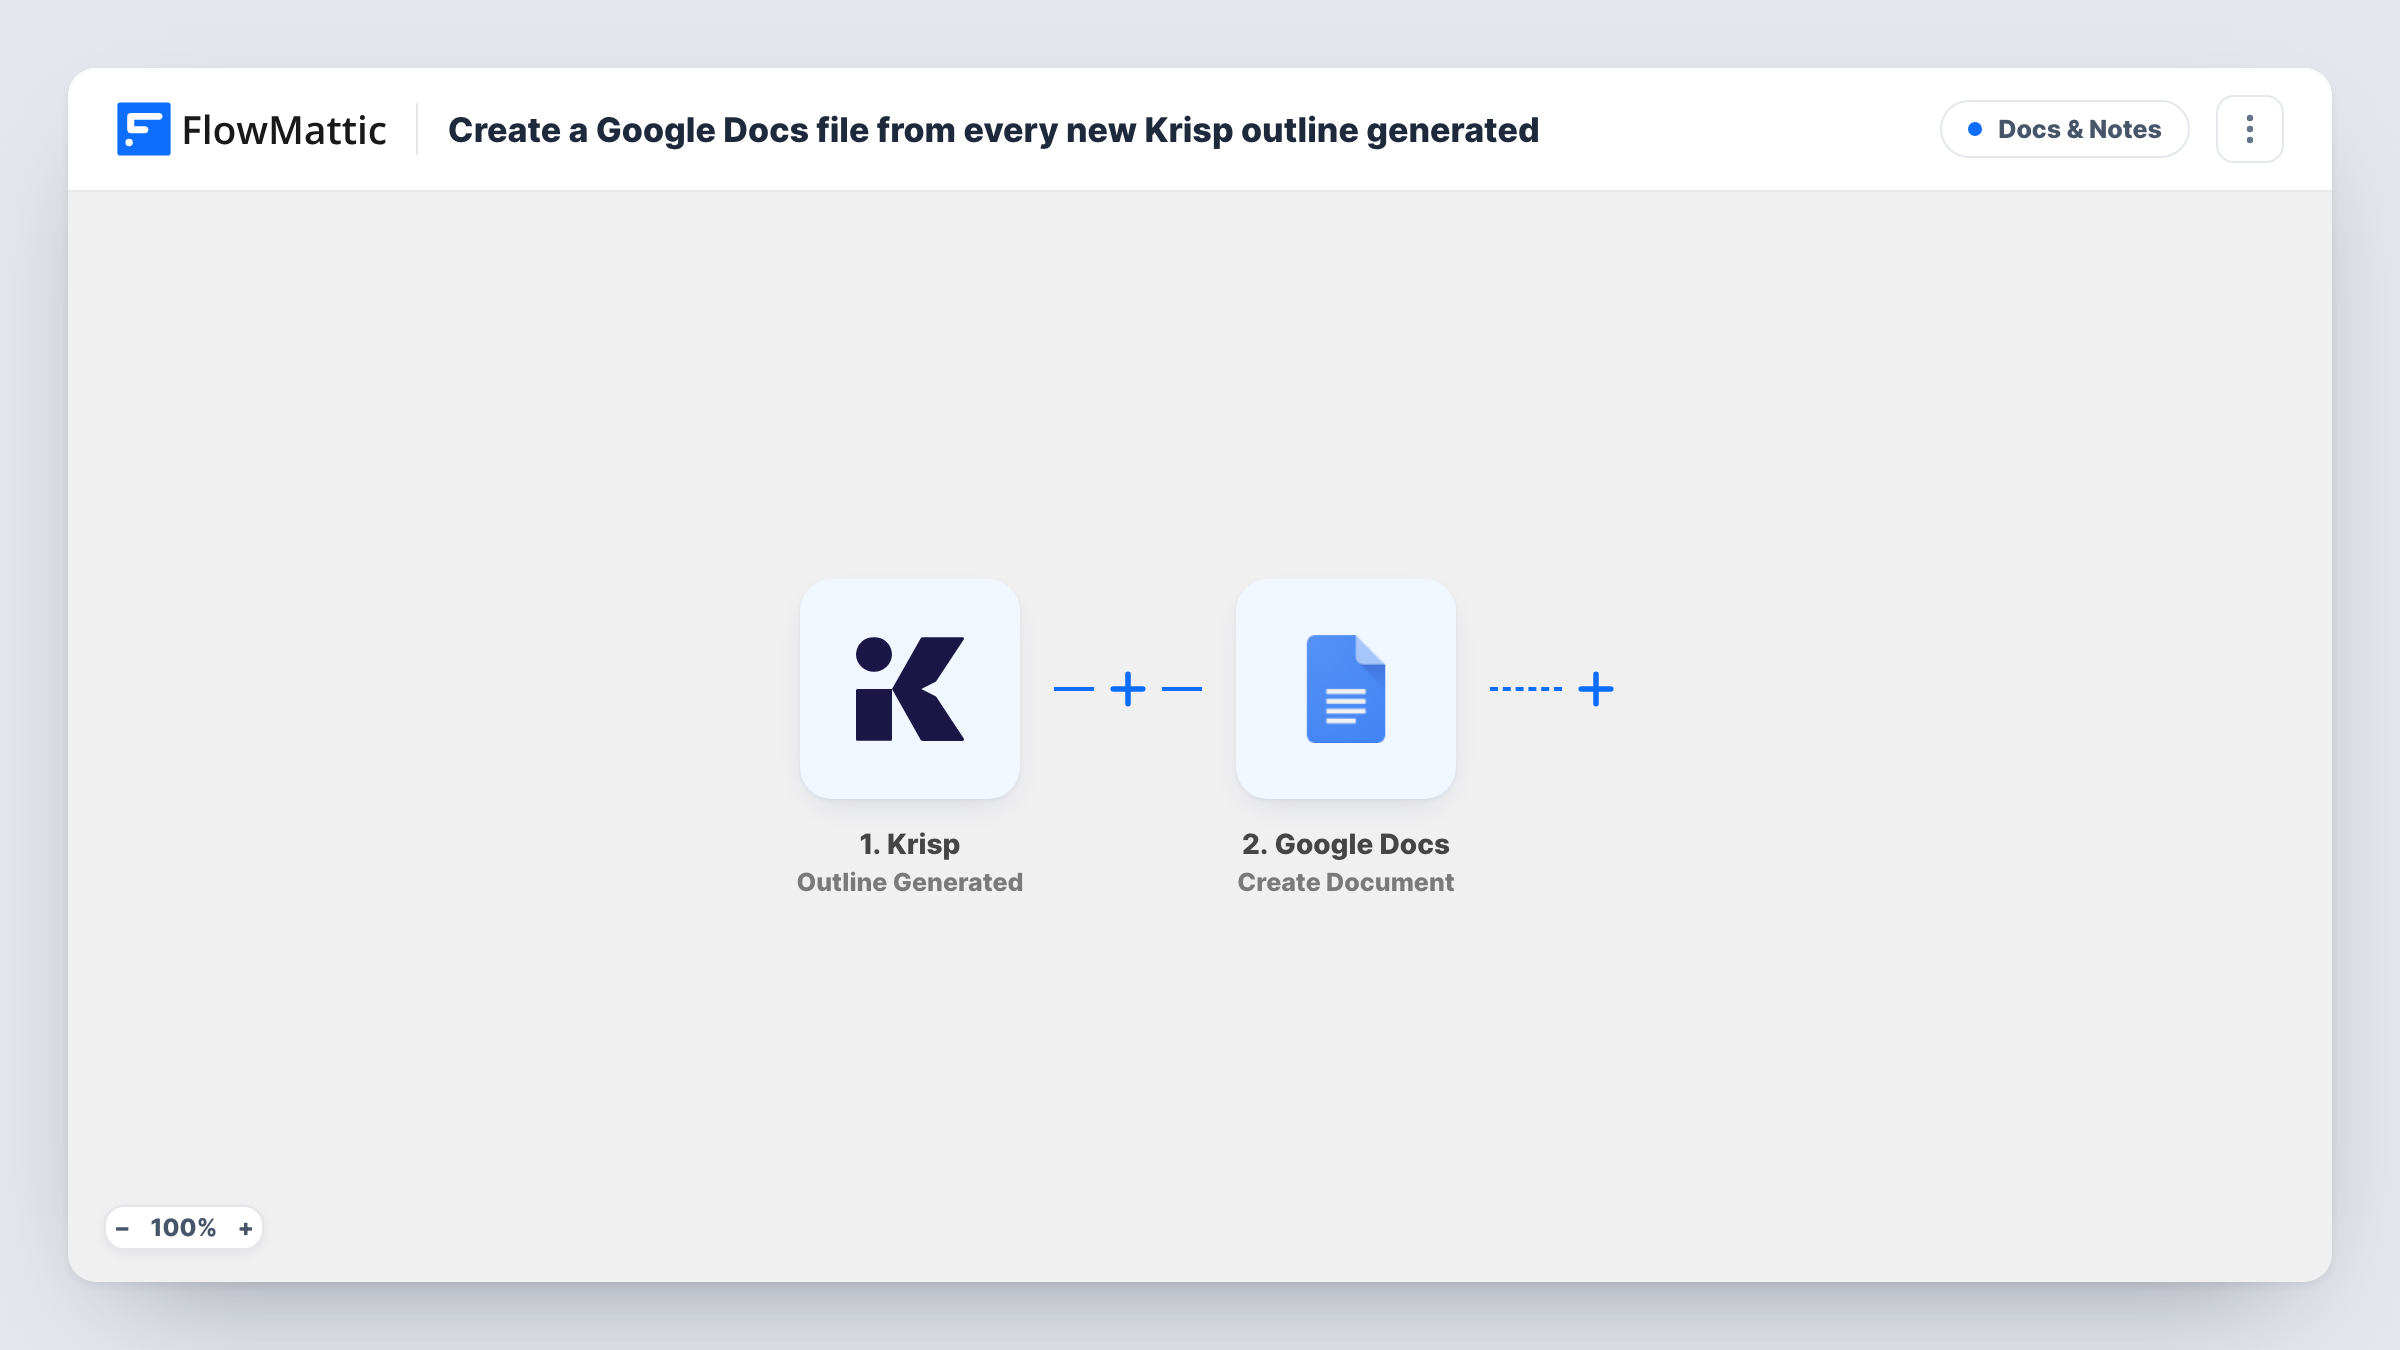This screenshot has height=1350, width=2400.
Task: Click the FlowMattic logo icon
Action: click(x=143, y=129)
